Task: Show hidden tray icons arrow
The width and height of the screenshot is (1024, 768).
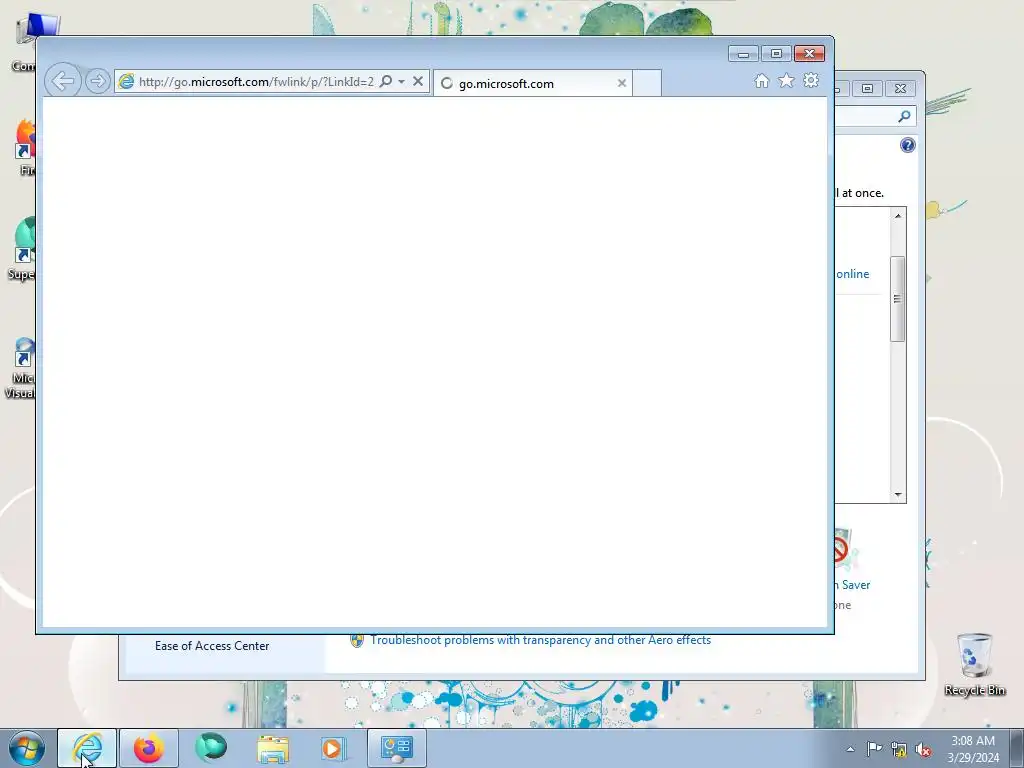Action: click(850, 749)
